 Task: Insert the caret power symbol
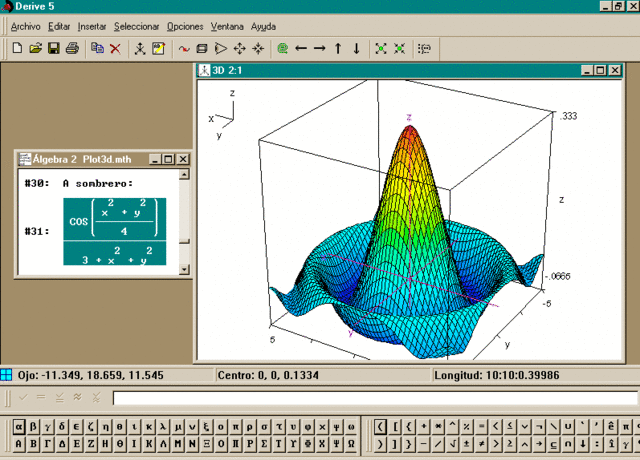click(453, 427)
